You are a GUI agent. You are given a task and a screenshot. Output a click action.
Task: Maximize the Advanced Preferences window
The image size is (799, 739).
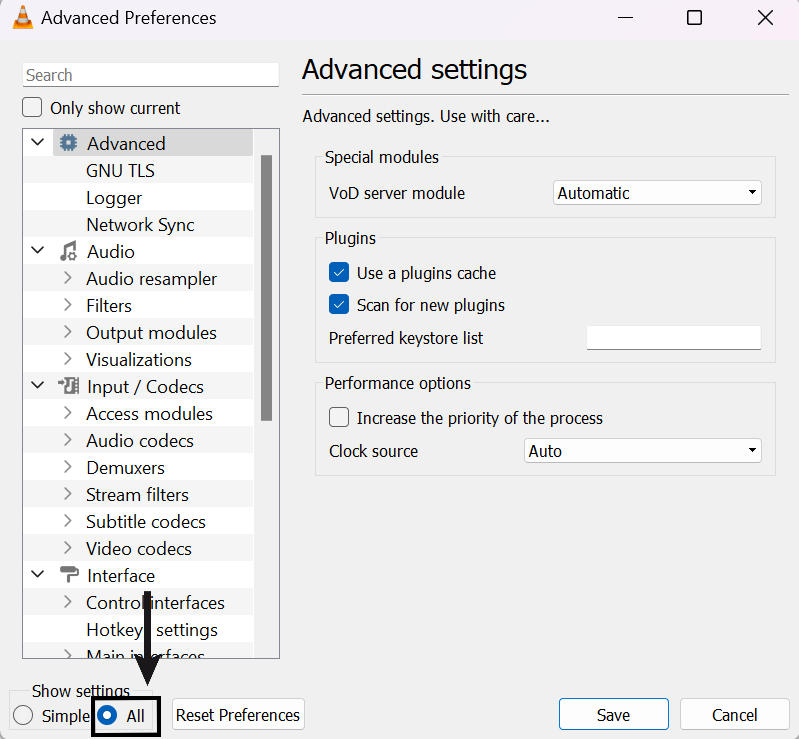coord(694,18)
